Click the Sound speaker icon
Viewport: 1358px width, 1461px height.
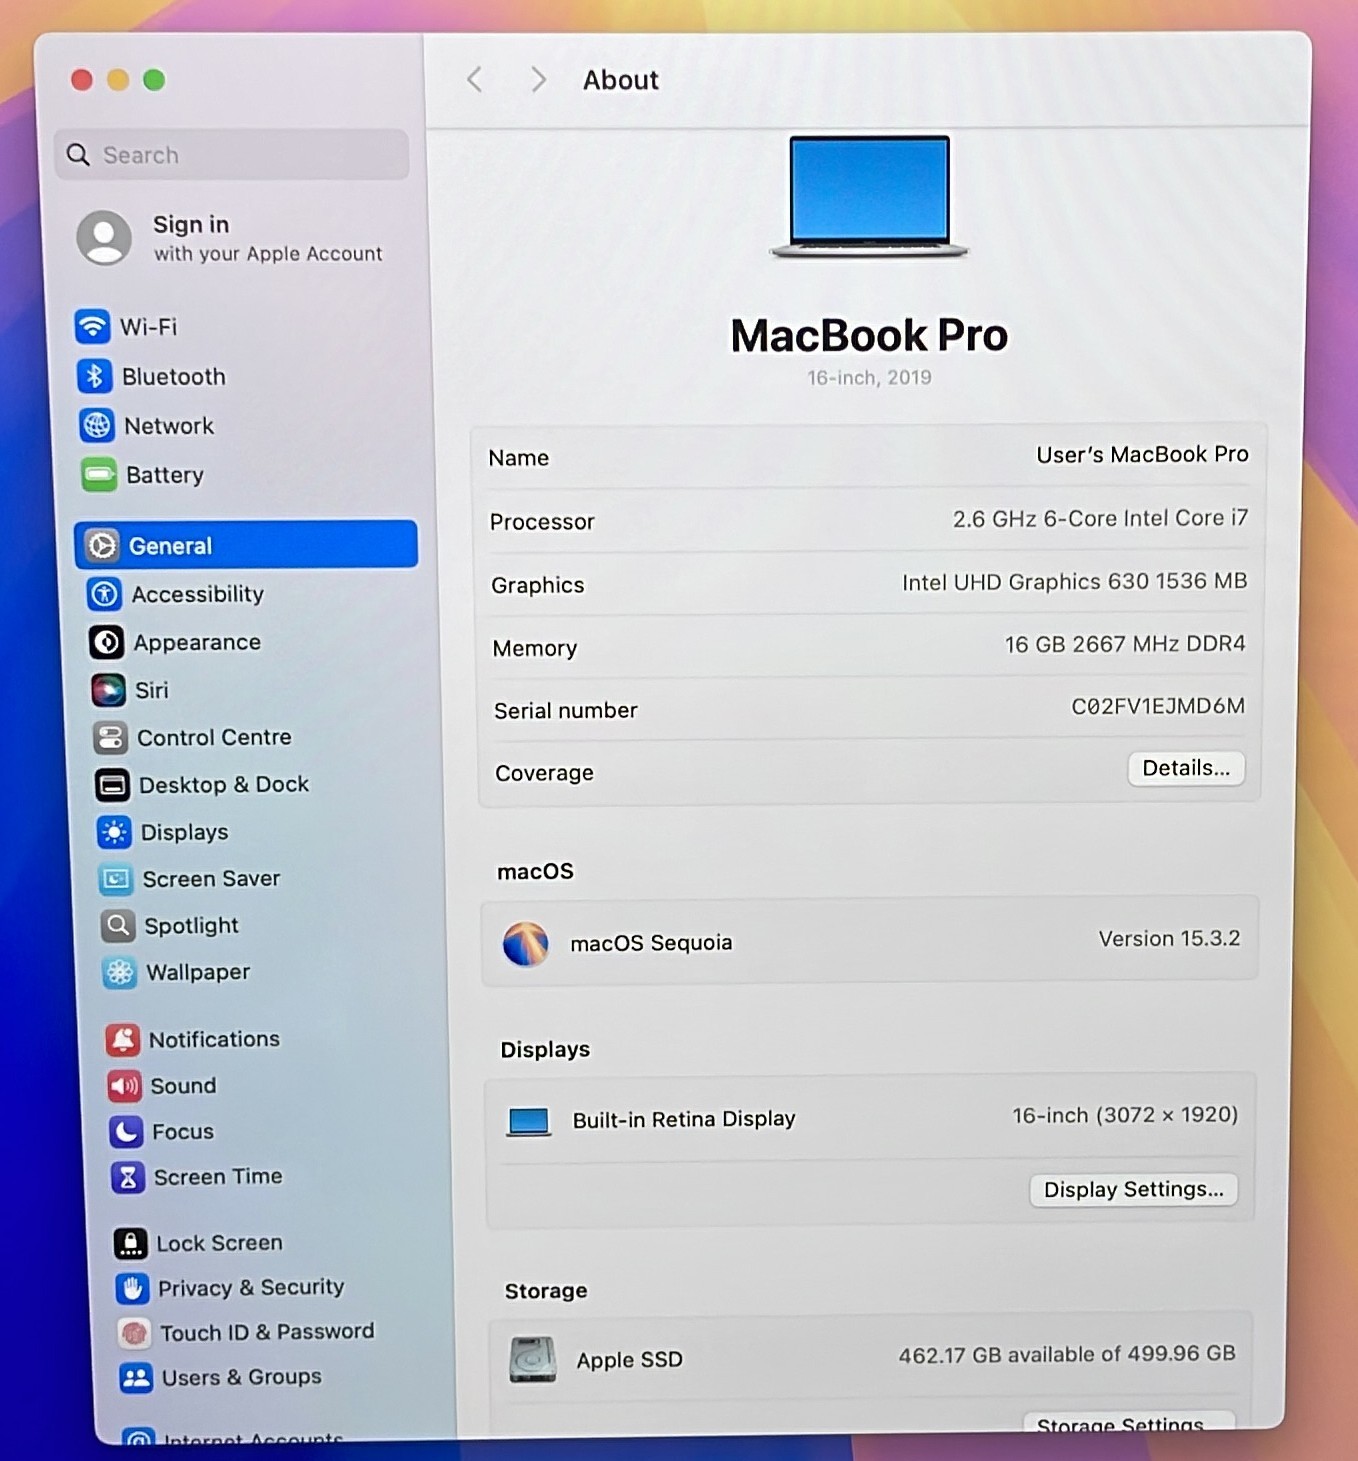click(124, 1086)
